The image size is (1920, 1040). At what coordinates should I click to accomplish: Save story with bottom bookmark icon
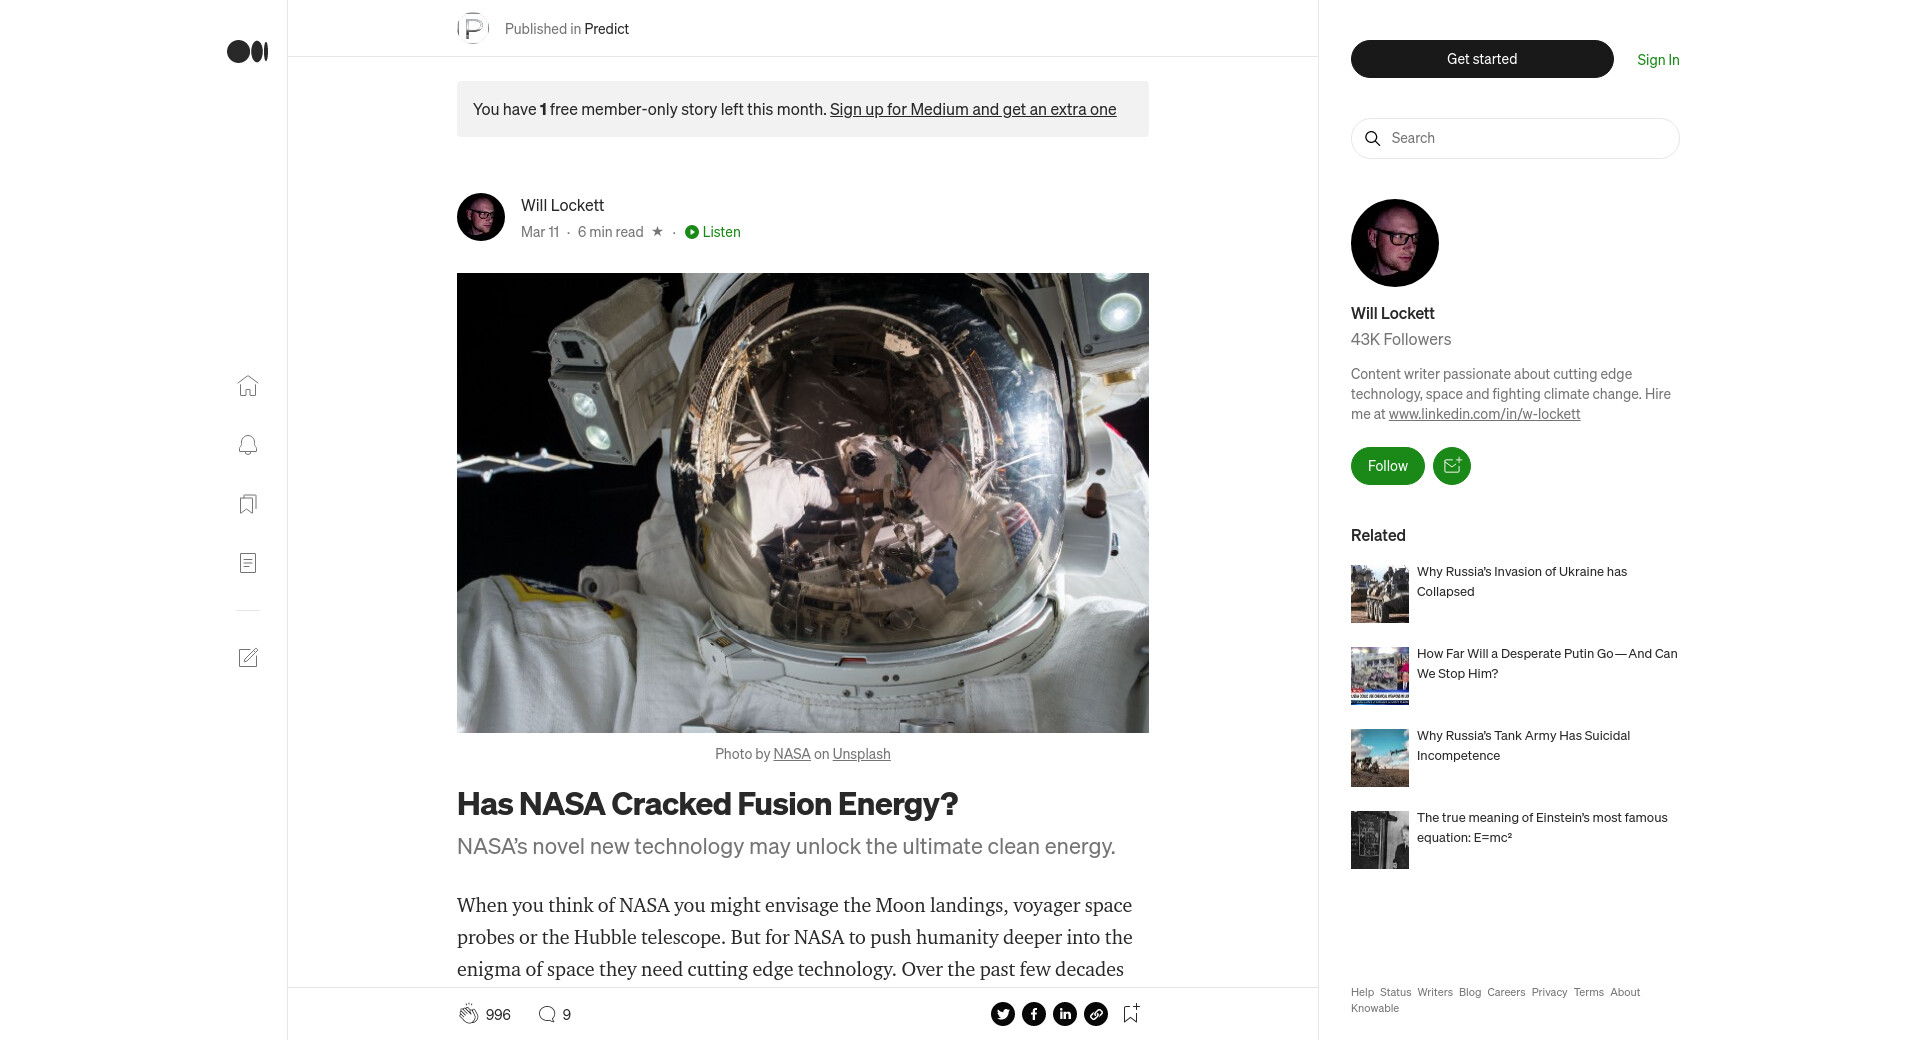click(x=1131, y=1014)
